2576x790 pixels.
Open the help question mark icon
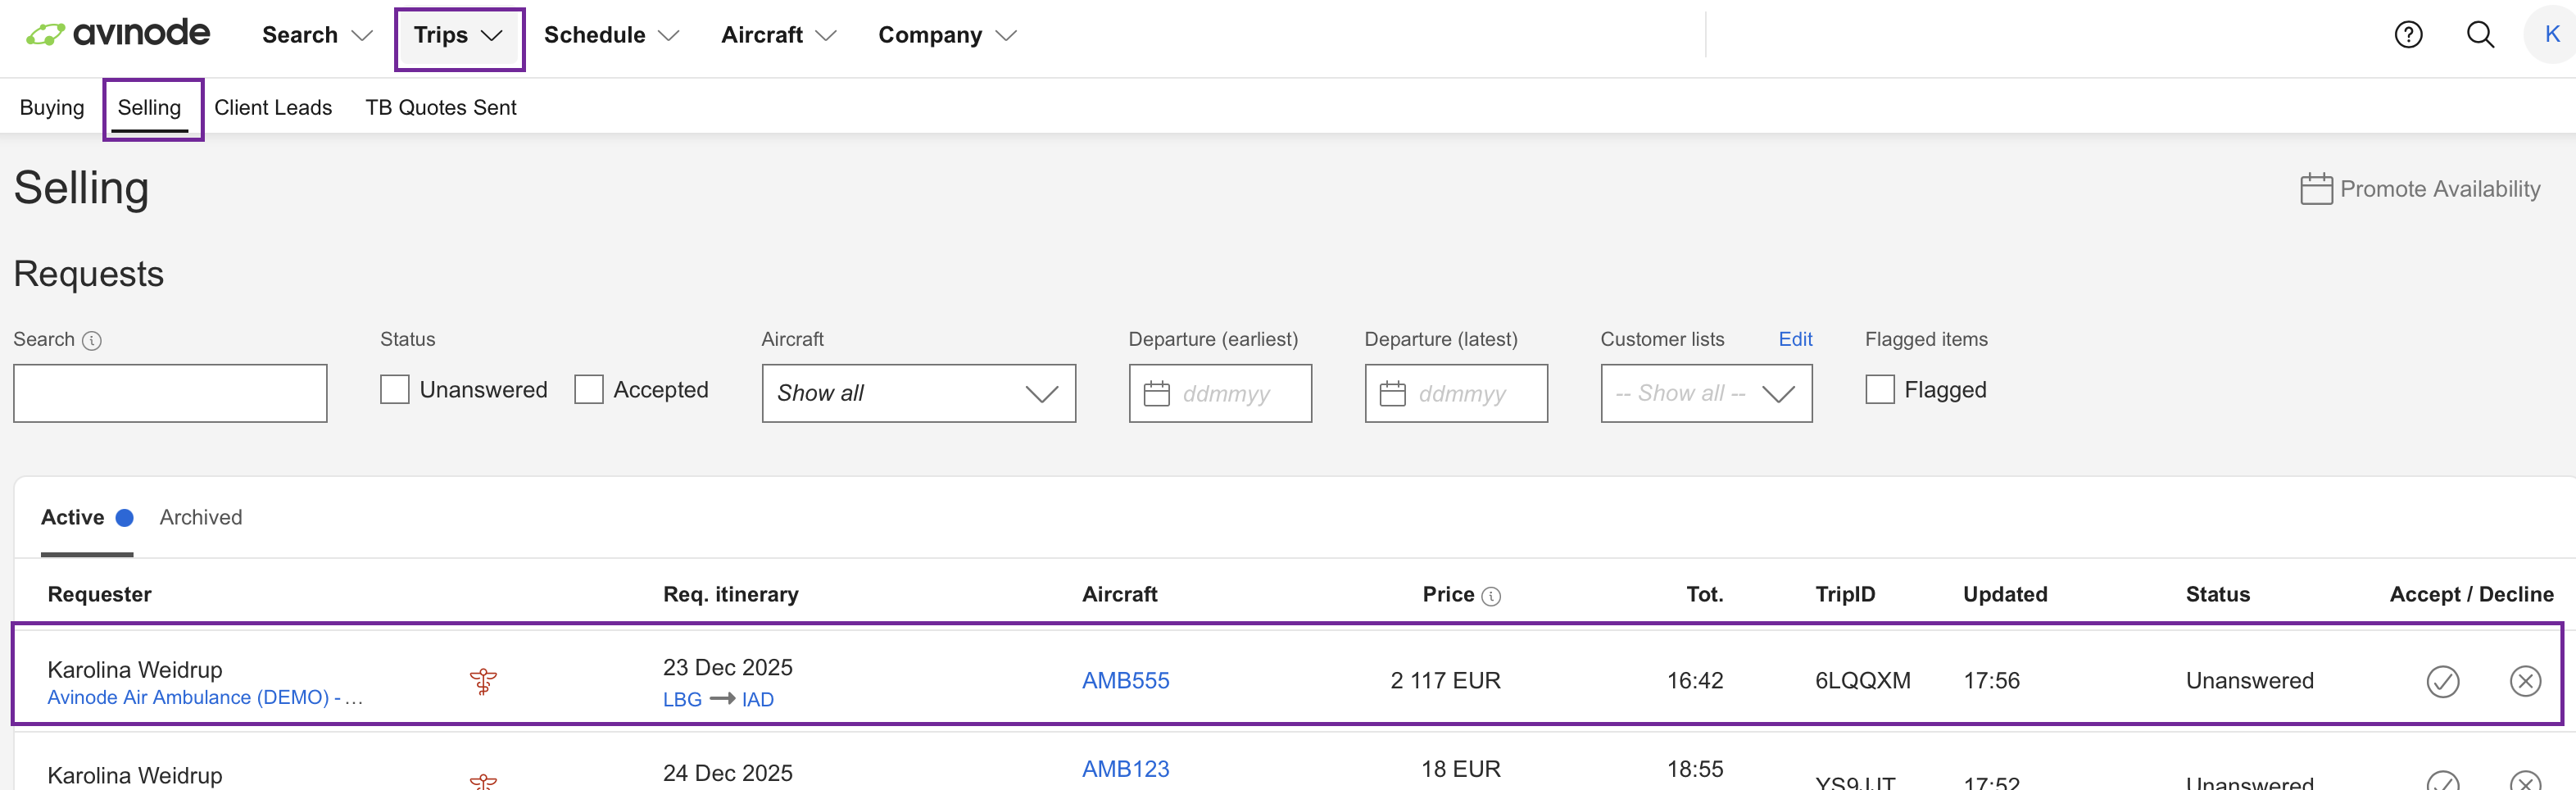(x=2407, y=35)
